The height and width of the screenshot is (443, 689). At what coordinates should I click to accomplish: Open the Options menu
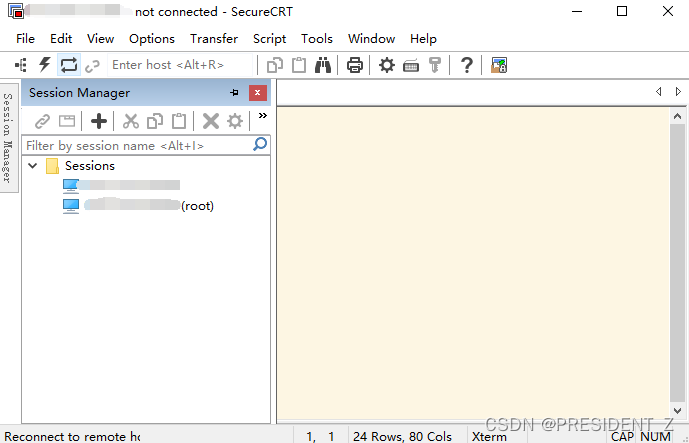pos(152,39)
